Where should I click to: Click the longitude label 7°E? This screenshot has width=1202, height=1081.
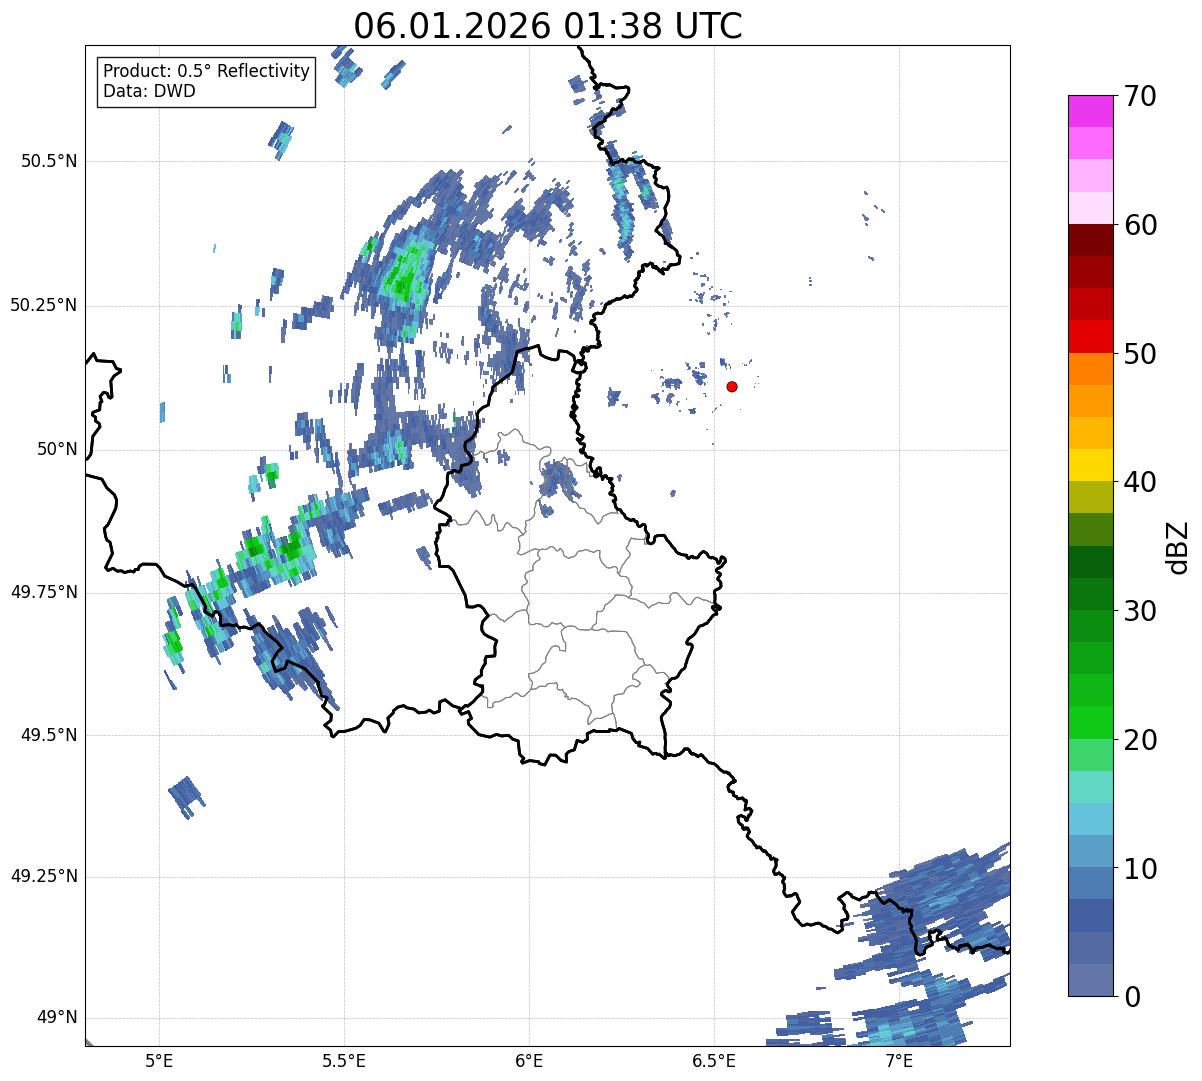pos(899,1060)
